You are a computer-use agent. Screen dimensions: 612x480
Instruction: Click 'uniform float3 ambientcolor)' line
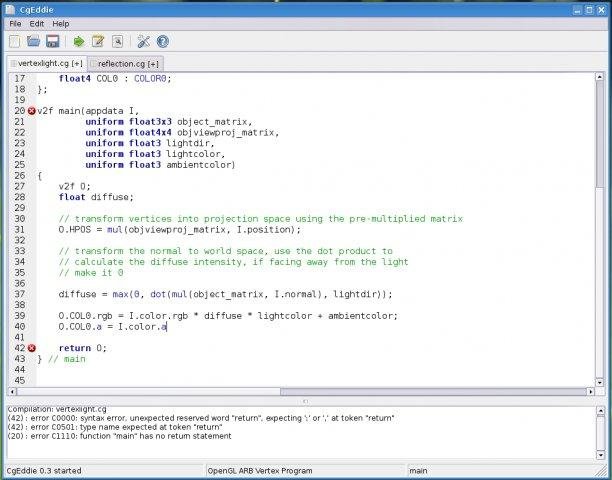[x=160, y=165]
